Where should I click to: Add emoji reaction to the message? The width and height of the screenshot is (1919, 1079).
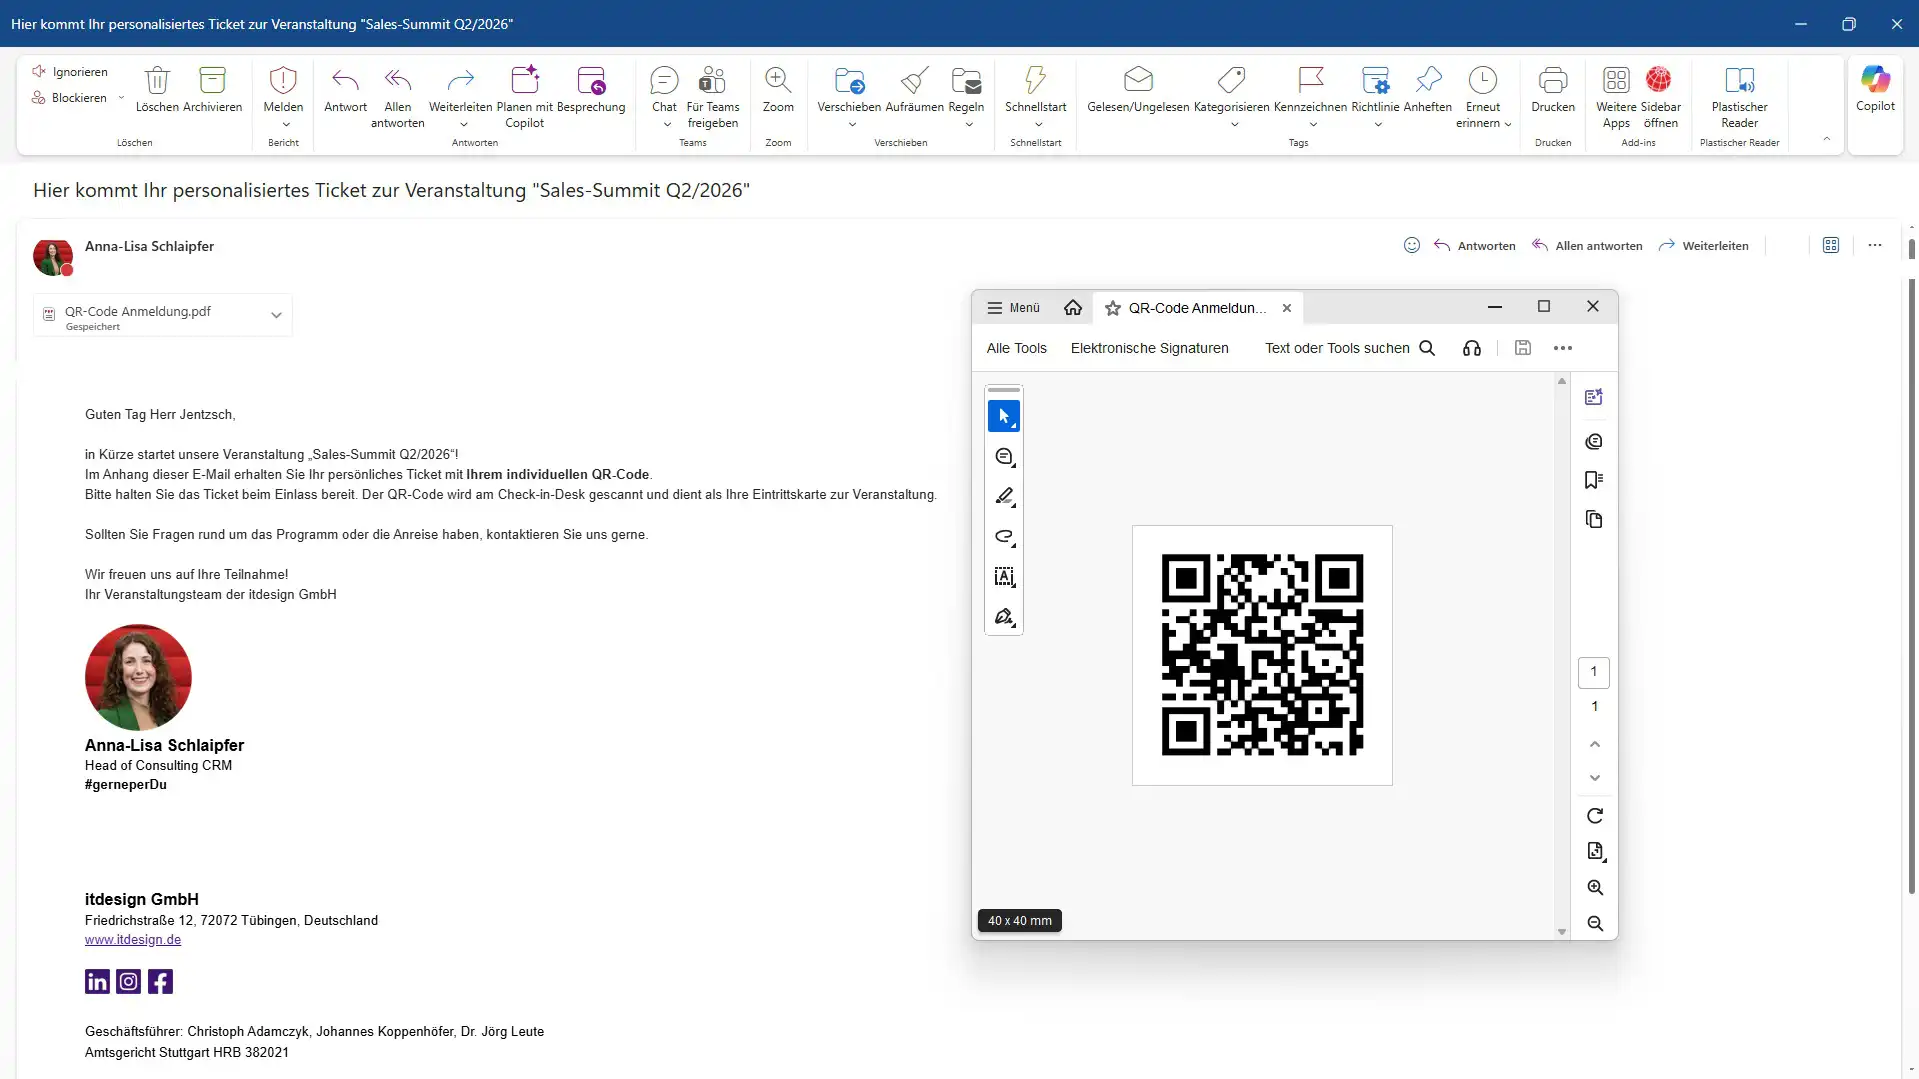[1411, 245]
